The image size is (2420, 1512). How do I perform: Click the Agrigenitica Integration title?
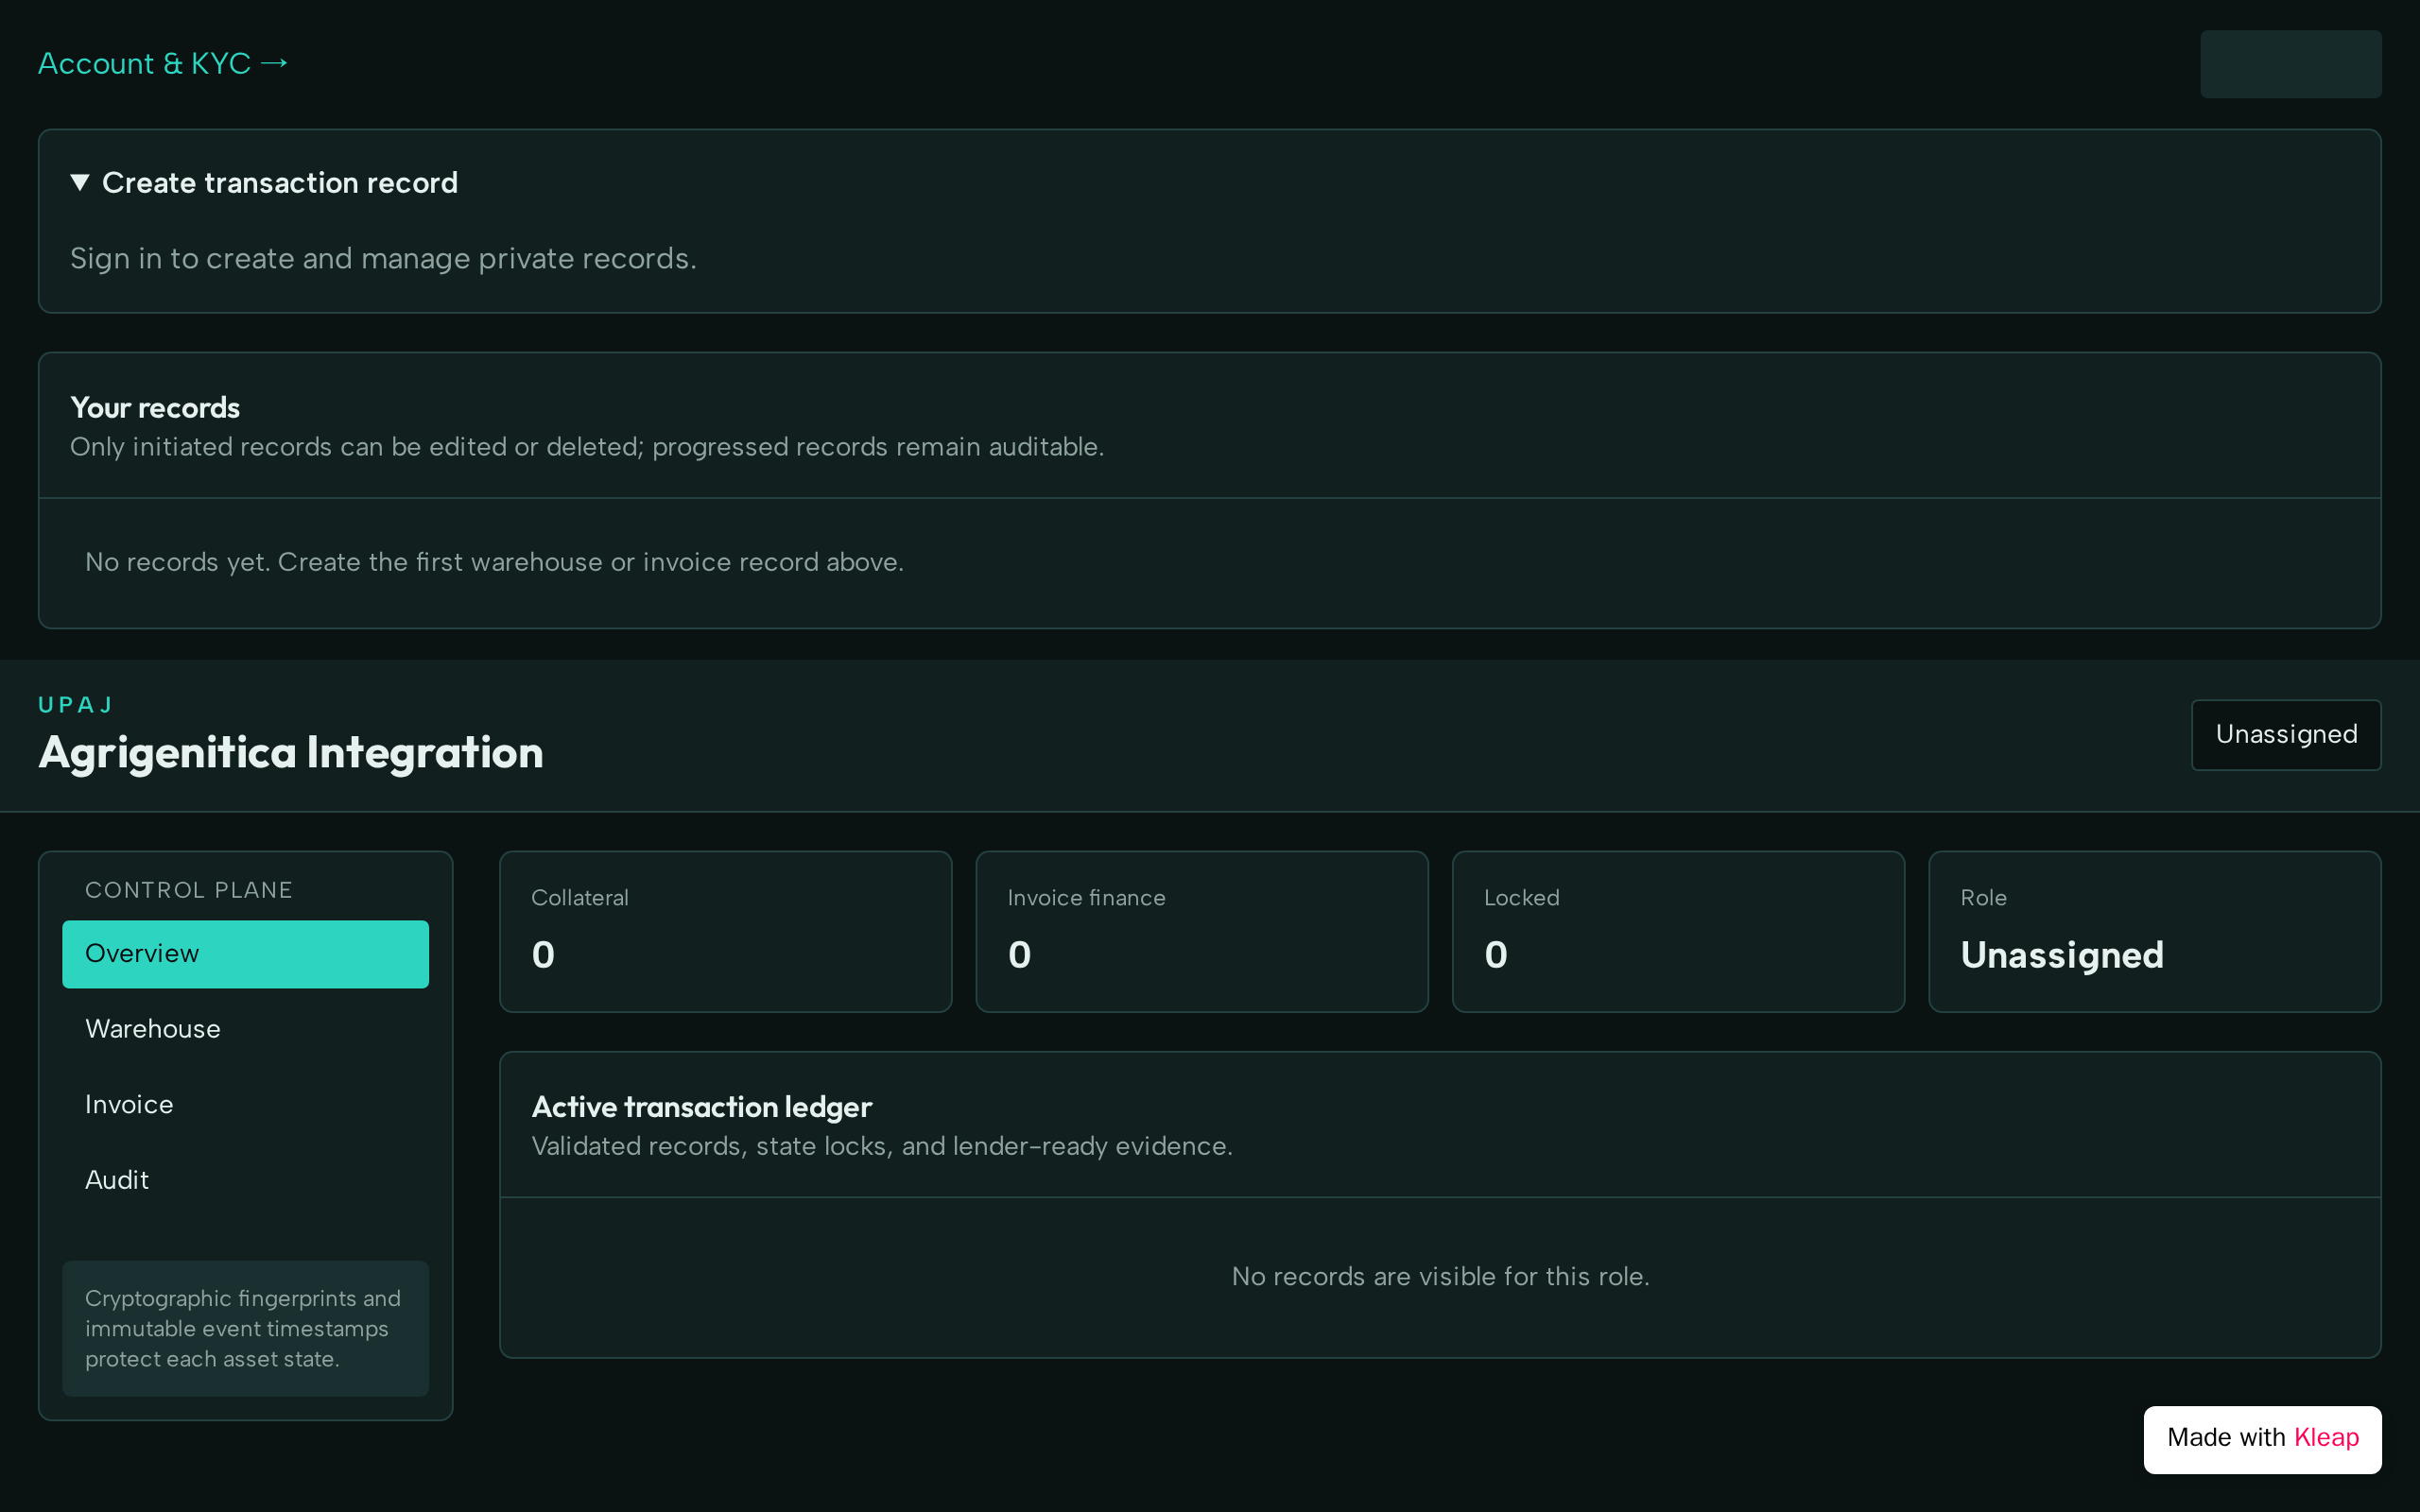coord(291,753)
